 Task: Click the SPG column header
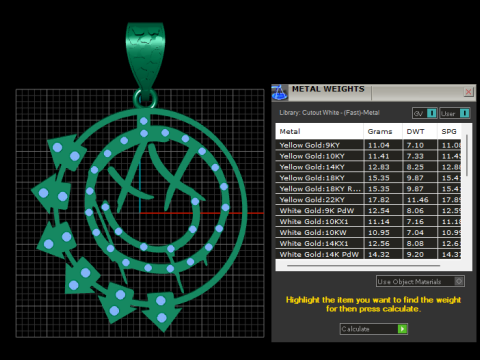click(449, 131)
